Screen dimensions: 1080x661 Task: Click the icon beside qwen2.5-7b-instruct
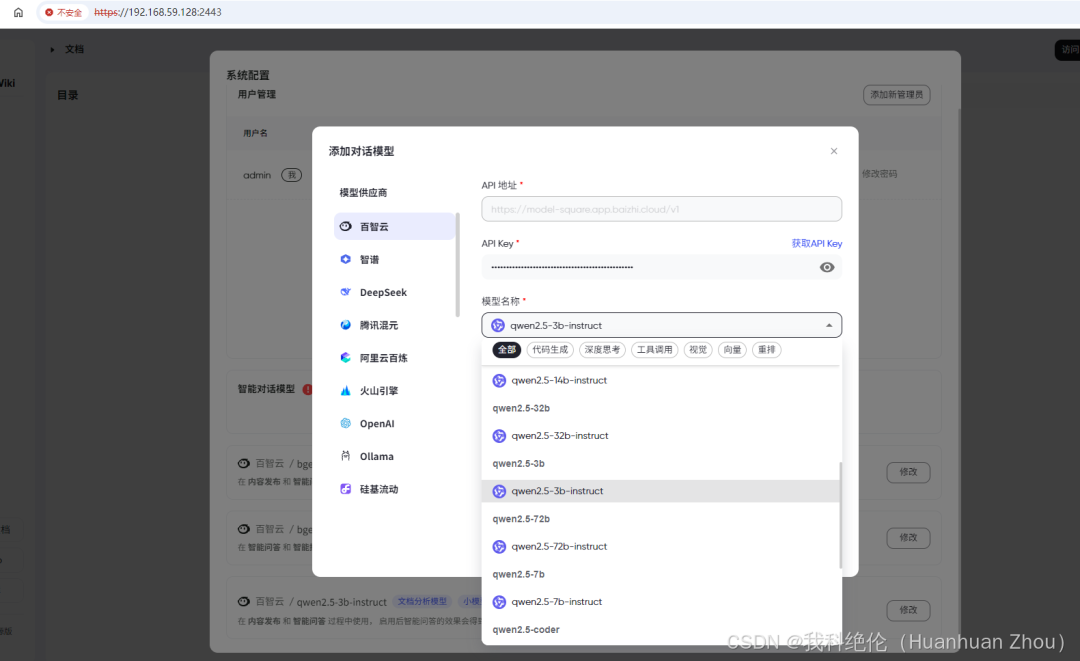[x=499, y=602]
